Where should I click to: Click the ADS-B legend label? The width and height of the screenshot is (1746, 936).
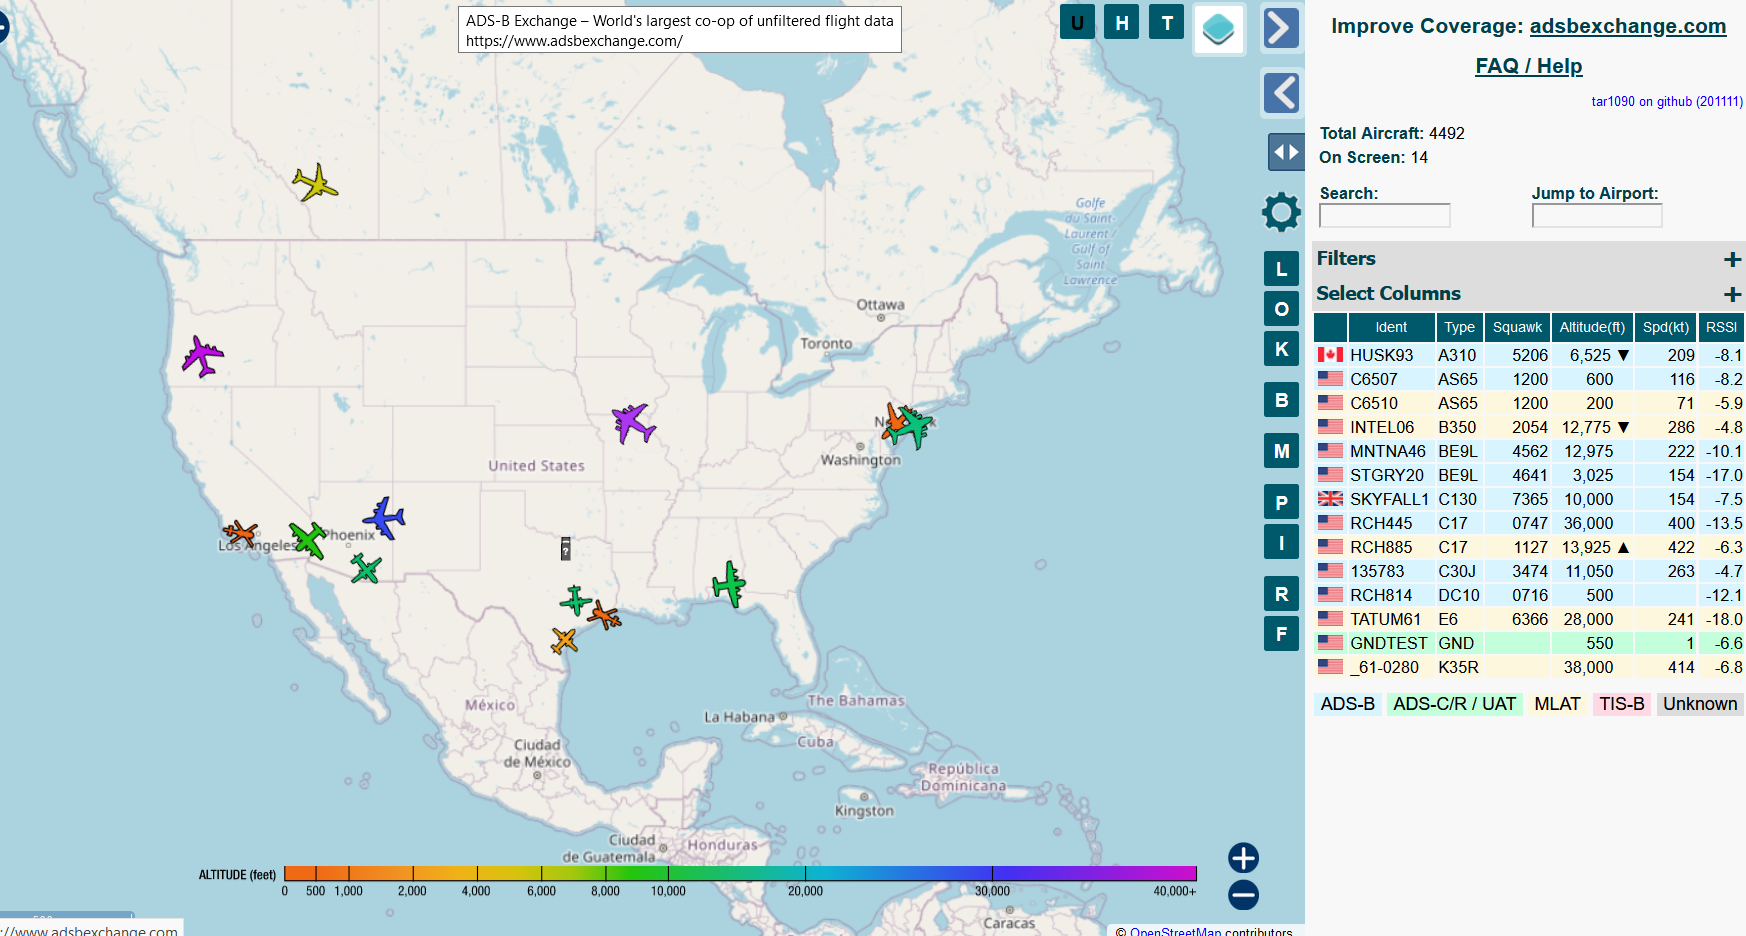pos(1347,704)
